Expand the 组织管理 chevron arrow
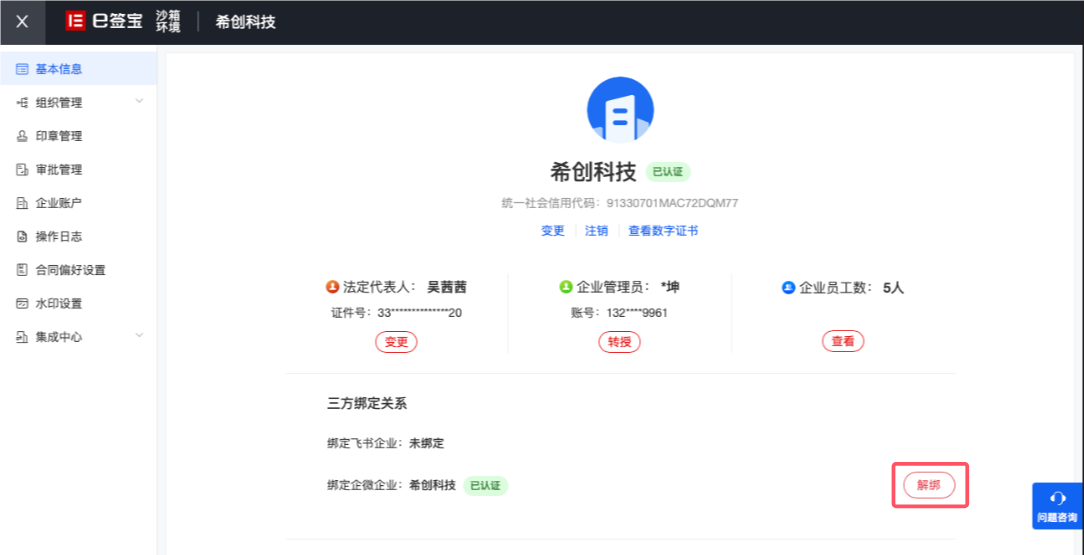The image size is (1084, 555). (x=139, y=102)
